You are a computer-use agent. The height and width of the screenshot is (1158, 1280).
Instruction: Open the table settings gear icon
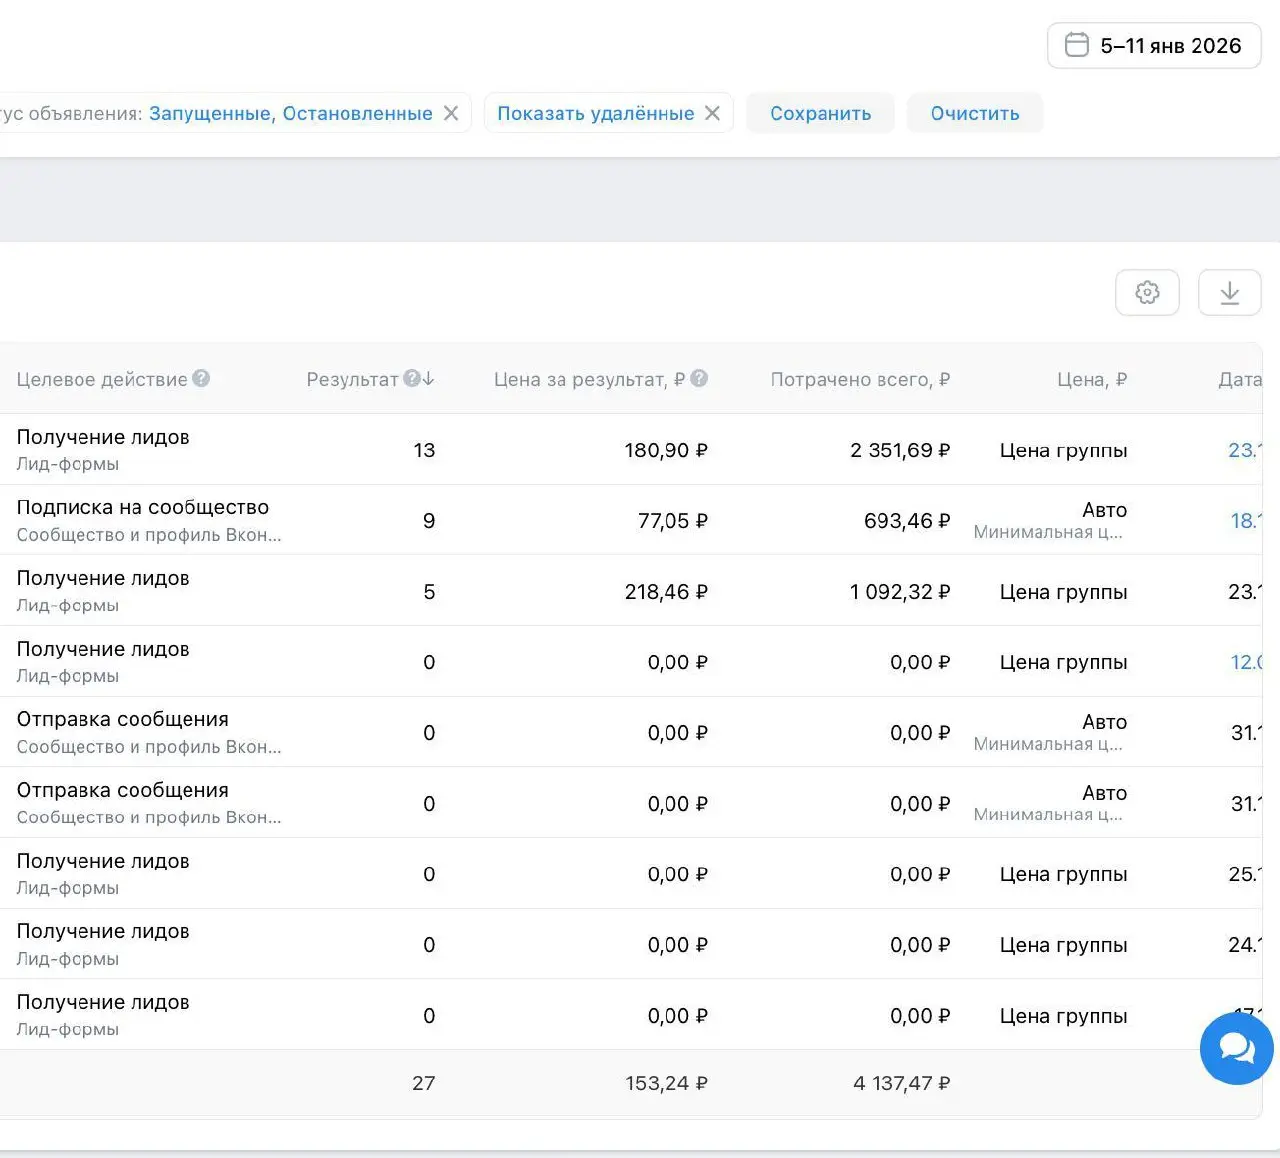coord(1147,293)
